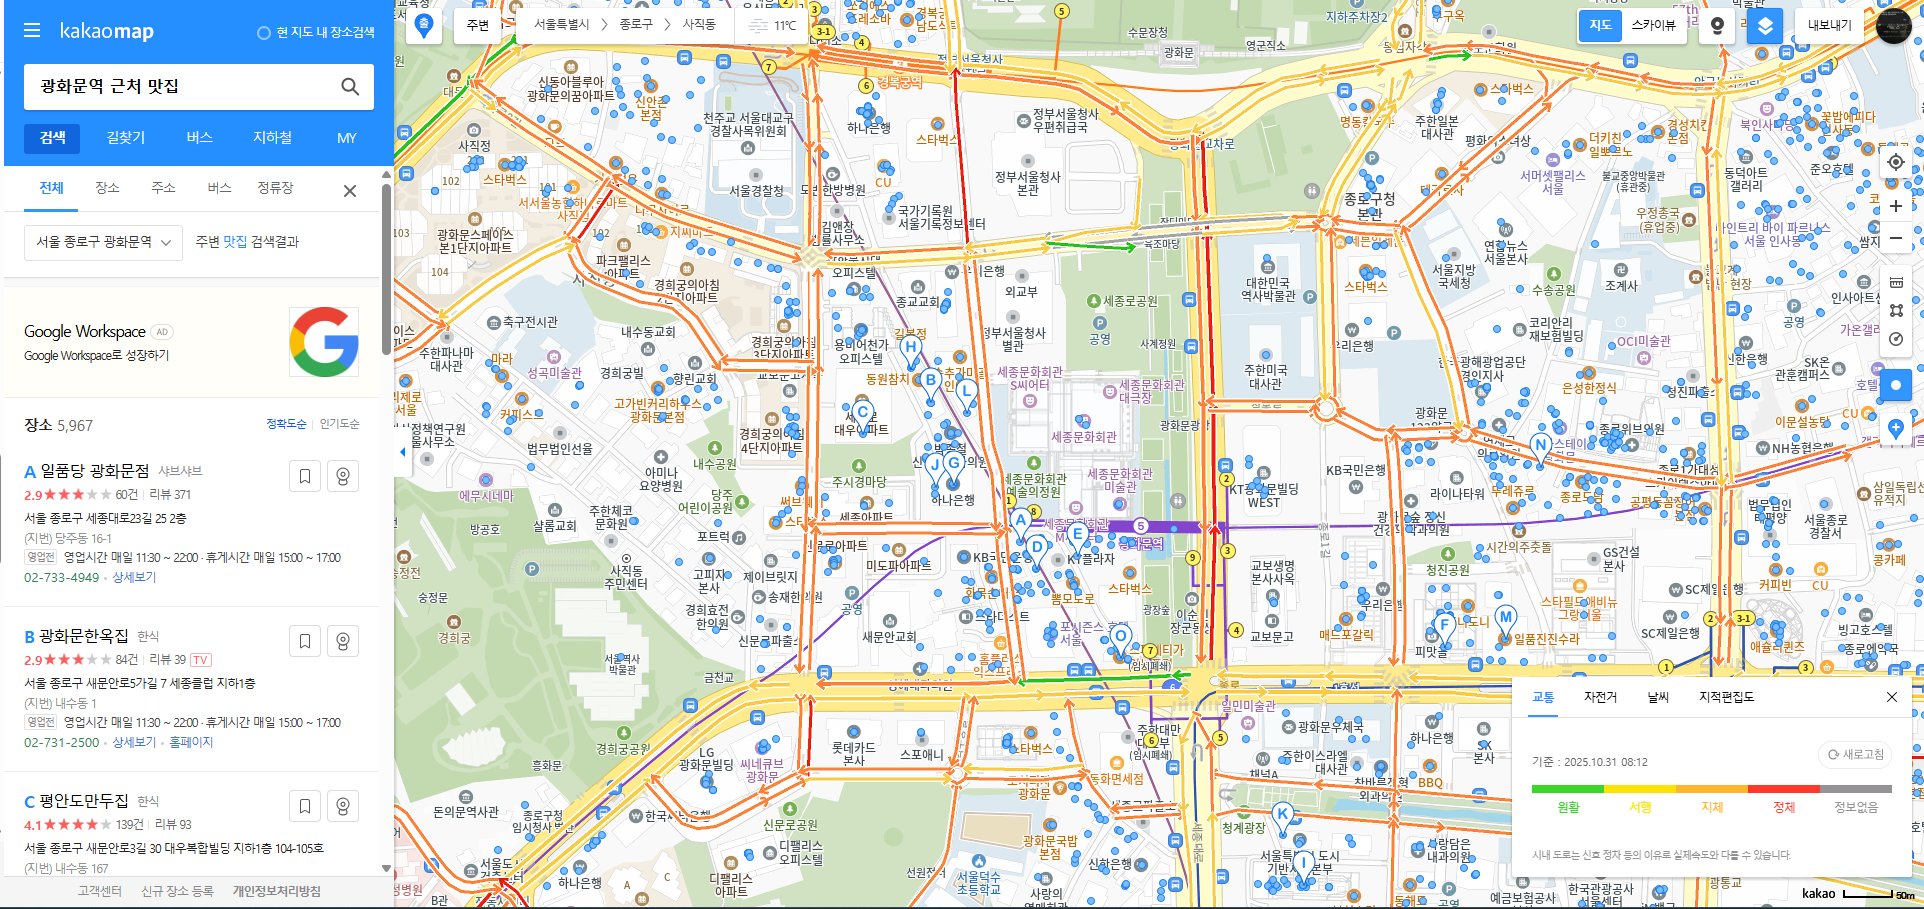Open roadview pin for 평안도만두집
This screenshot has height=909, width=1924.
point(343,806)
